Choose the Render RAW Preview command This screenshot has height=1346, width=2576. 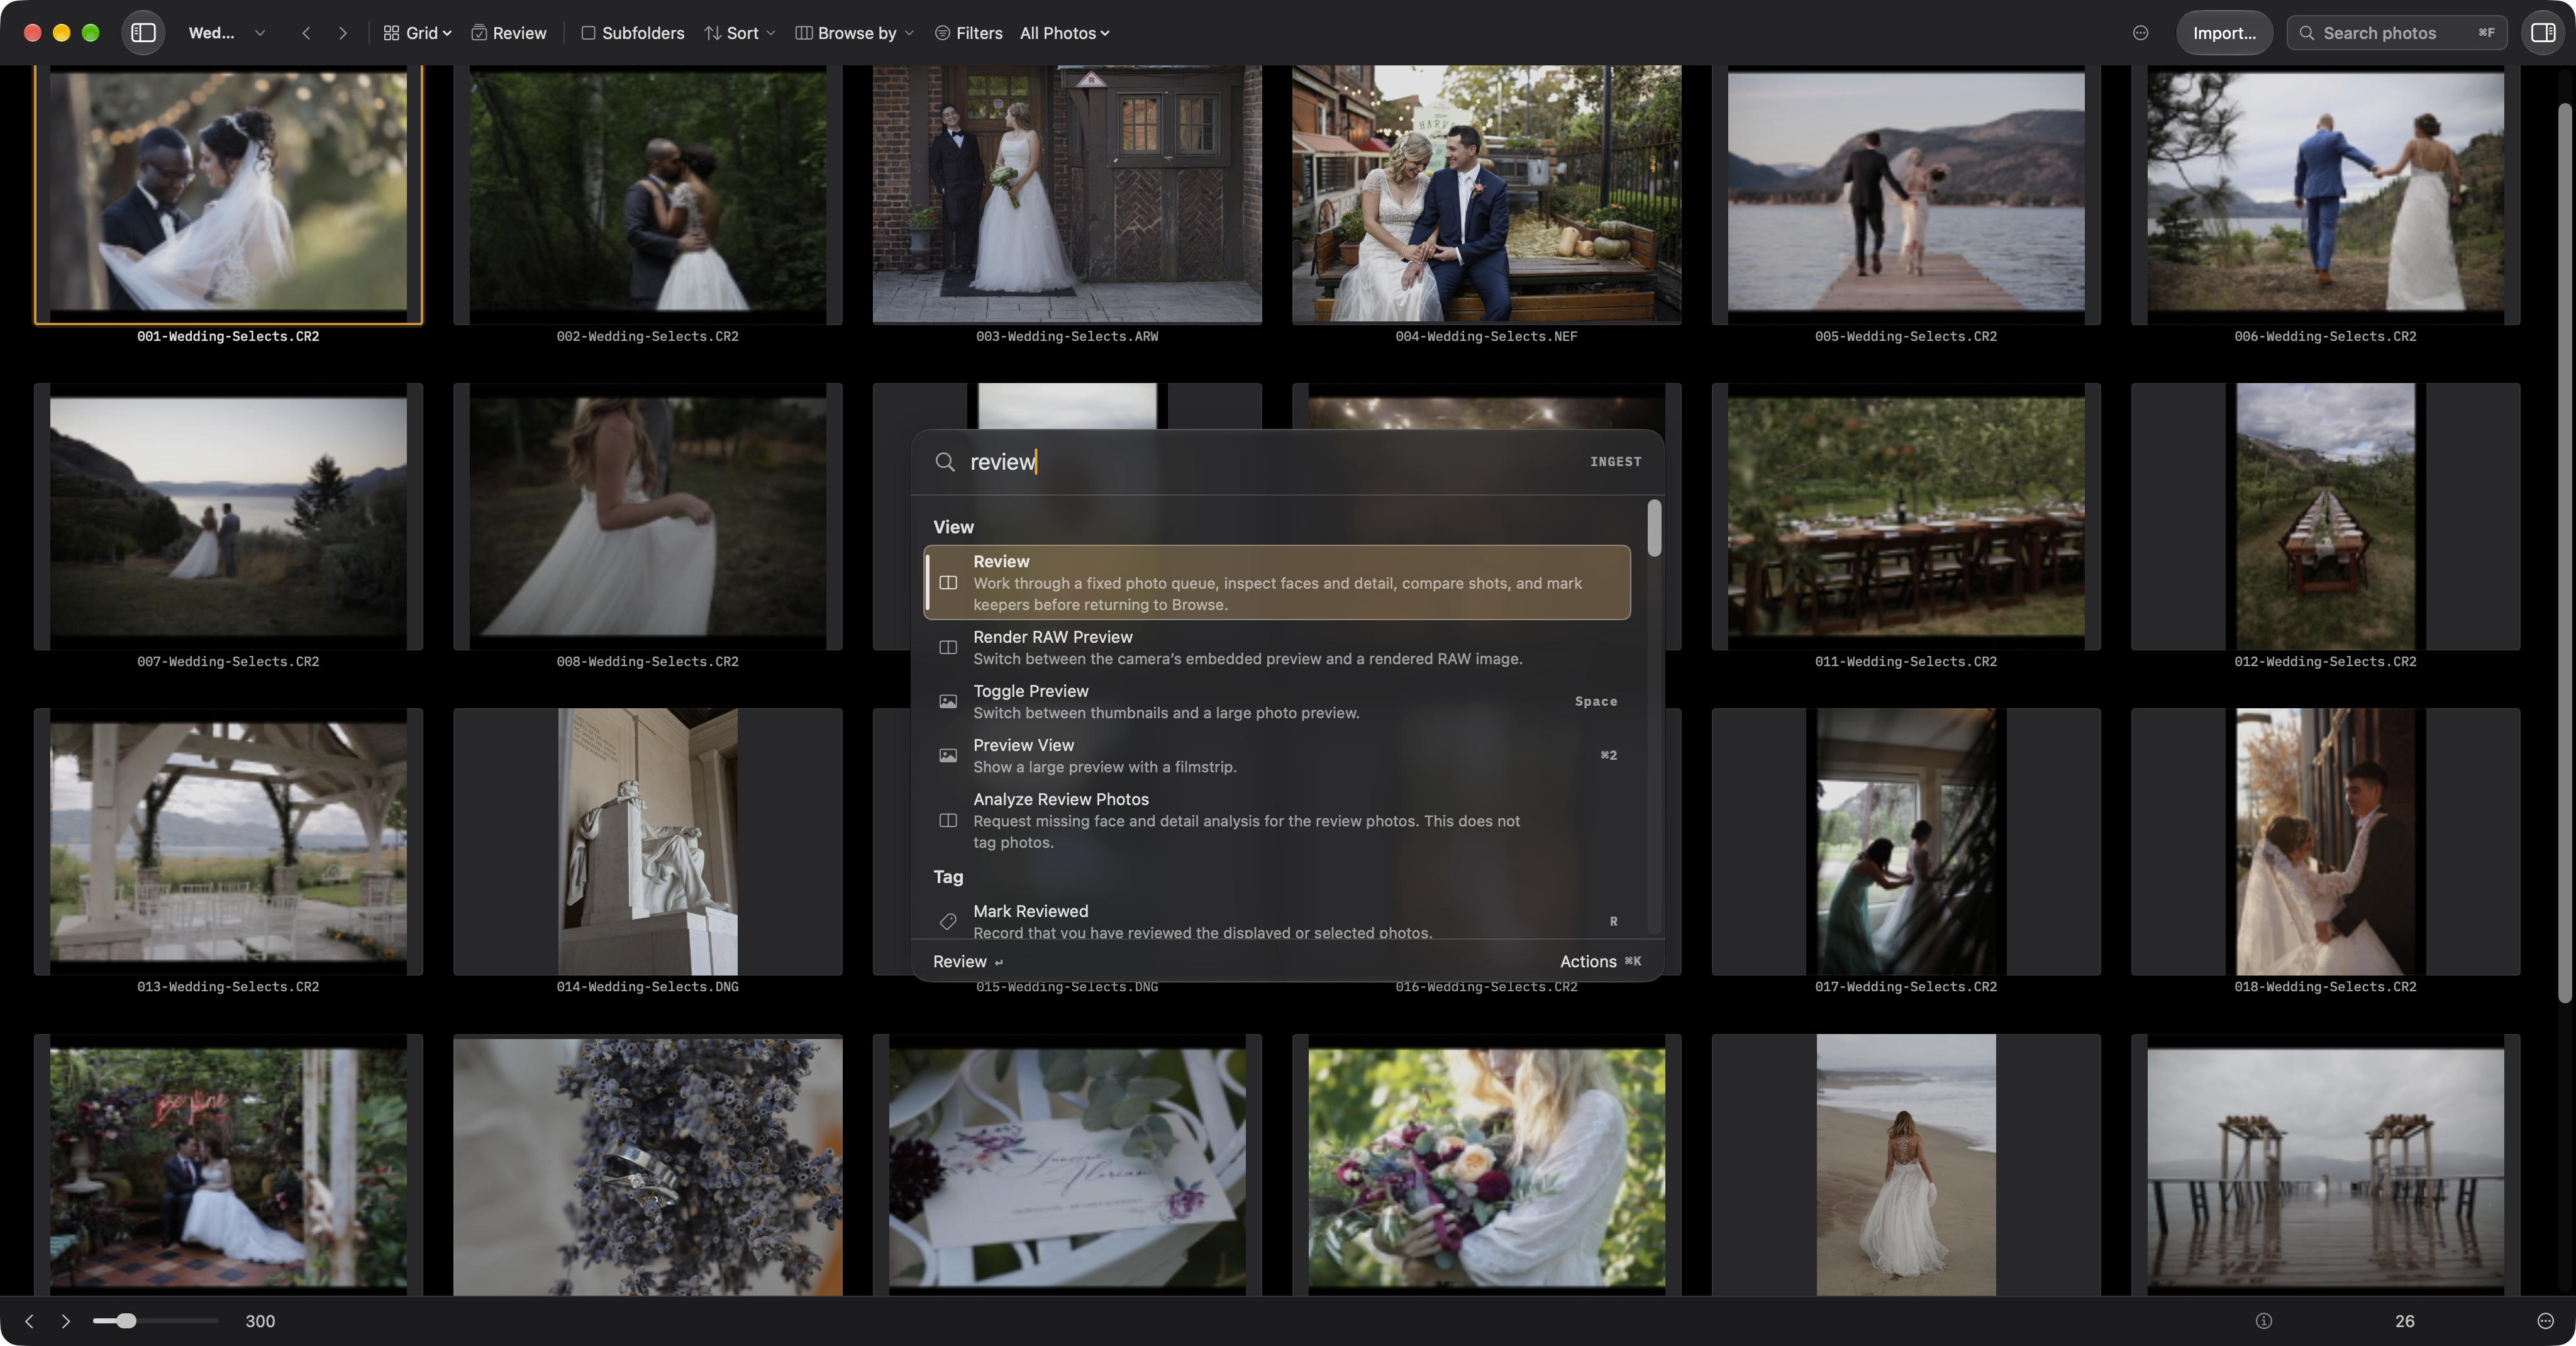1277,647
